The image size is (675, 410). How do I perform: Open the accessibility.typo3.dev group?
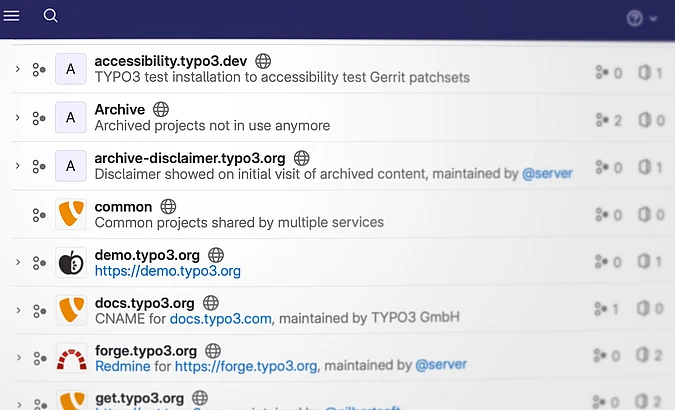point(170,61)
